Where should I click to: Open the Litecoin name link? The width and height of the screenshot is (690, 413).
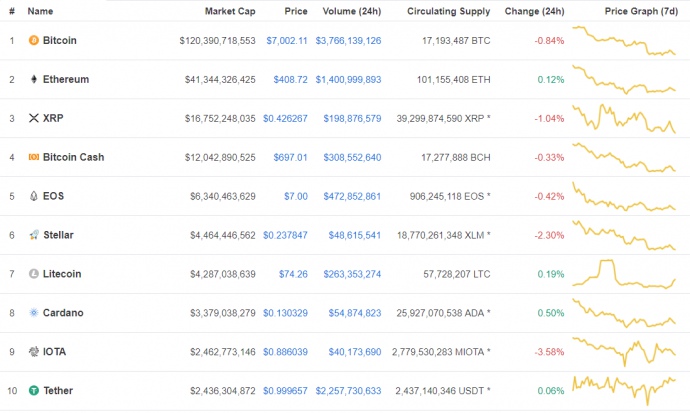coord(62,274)
